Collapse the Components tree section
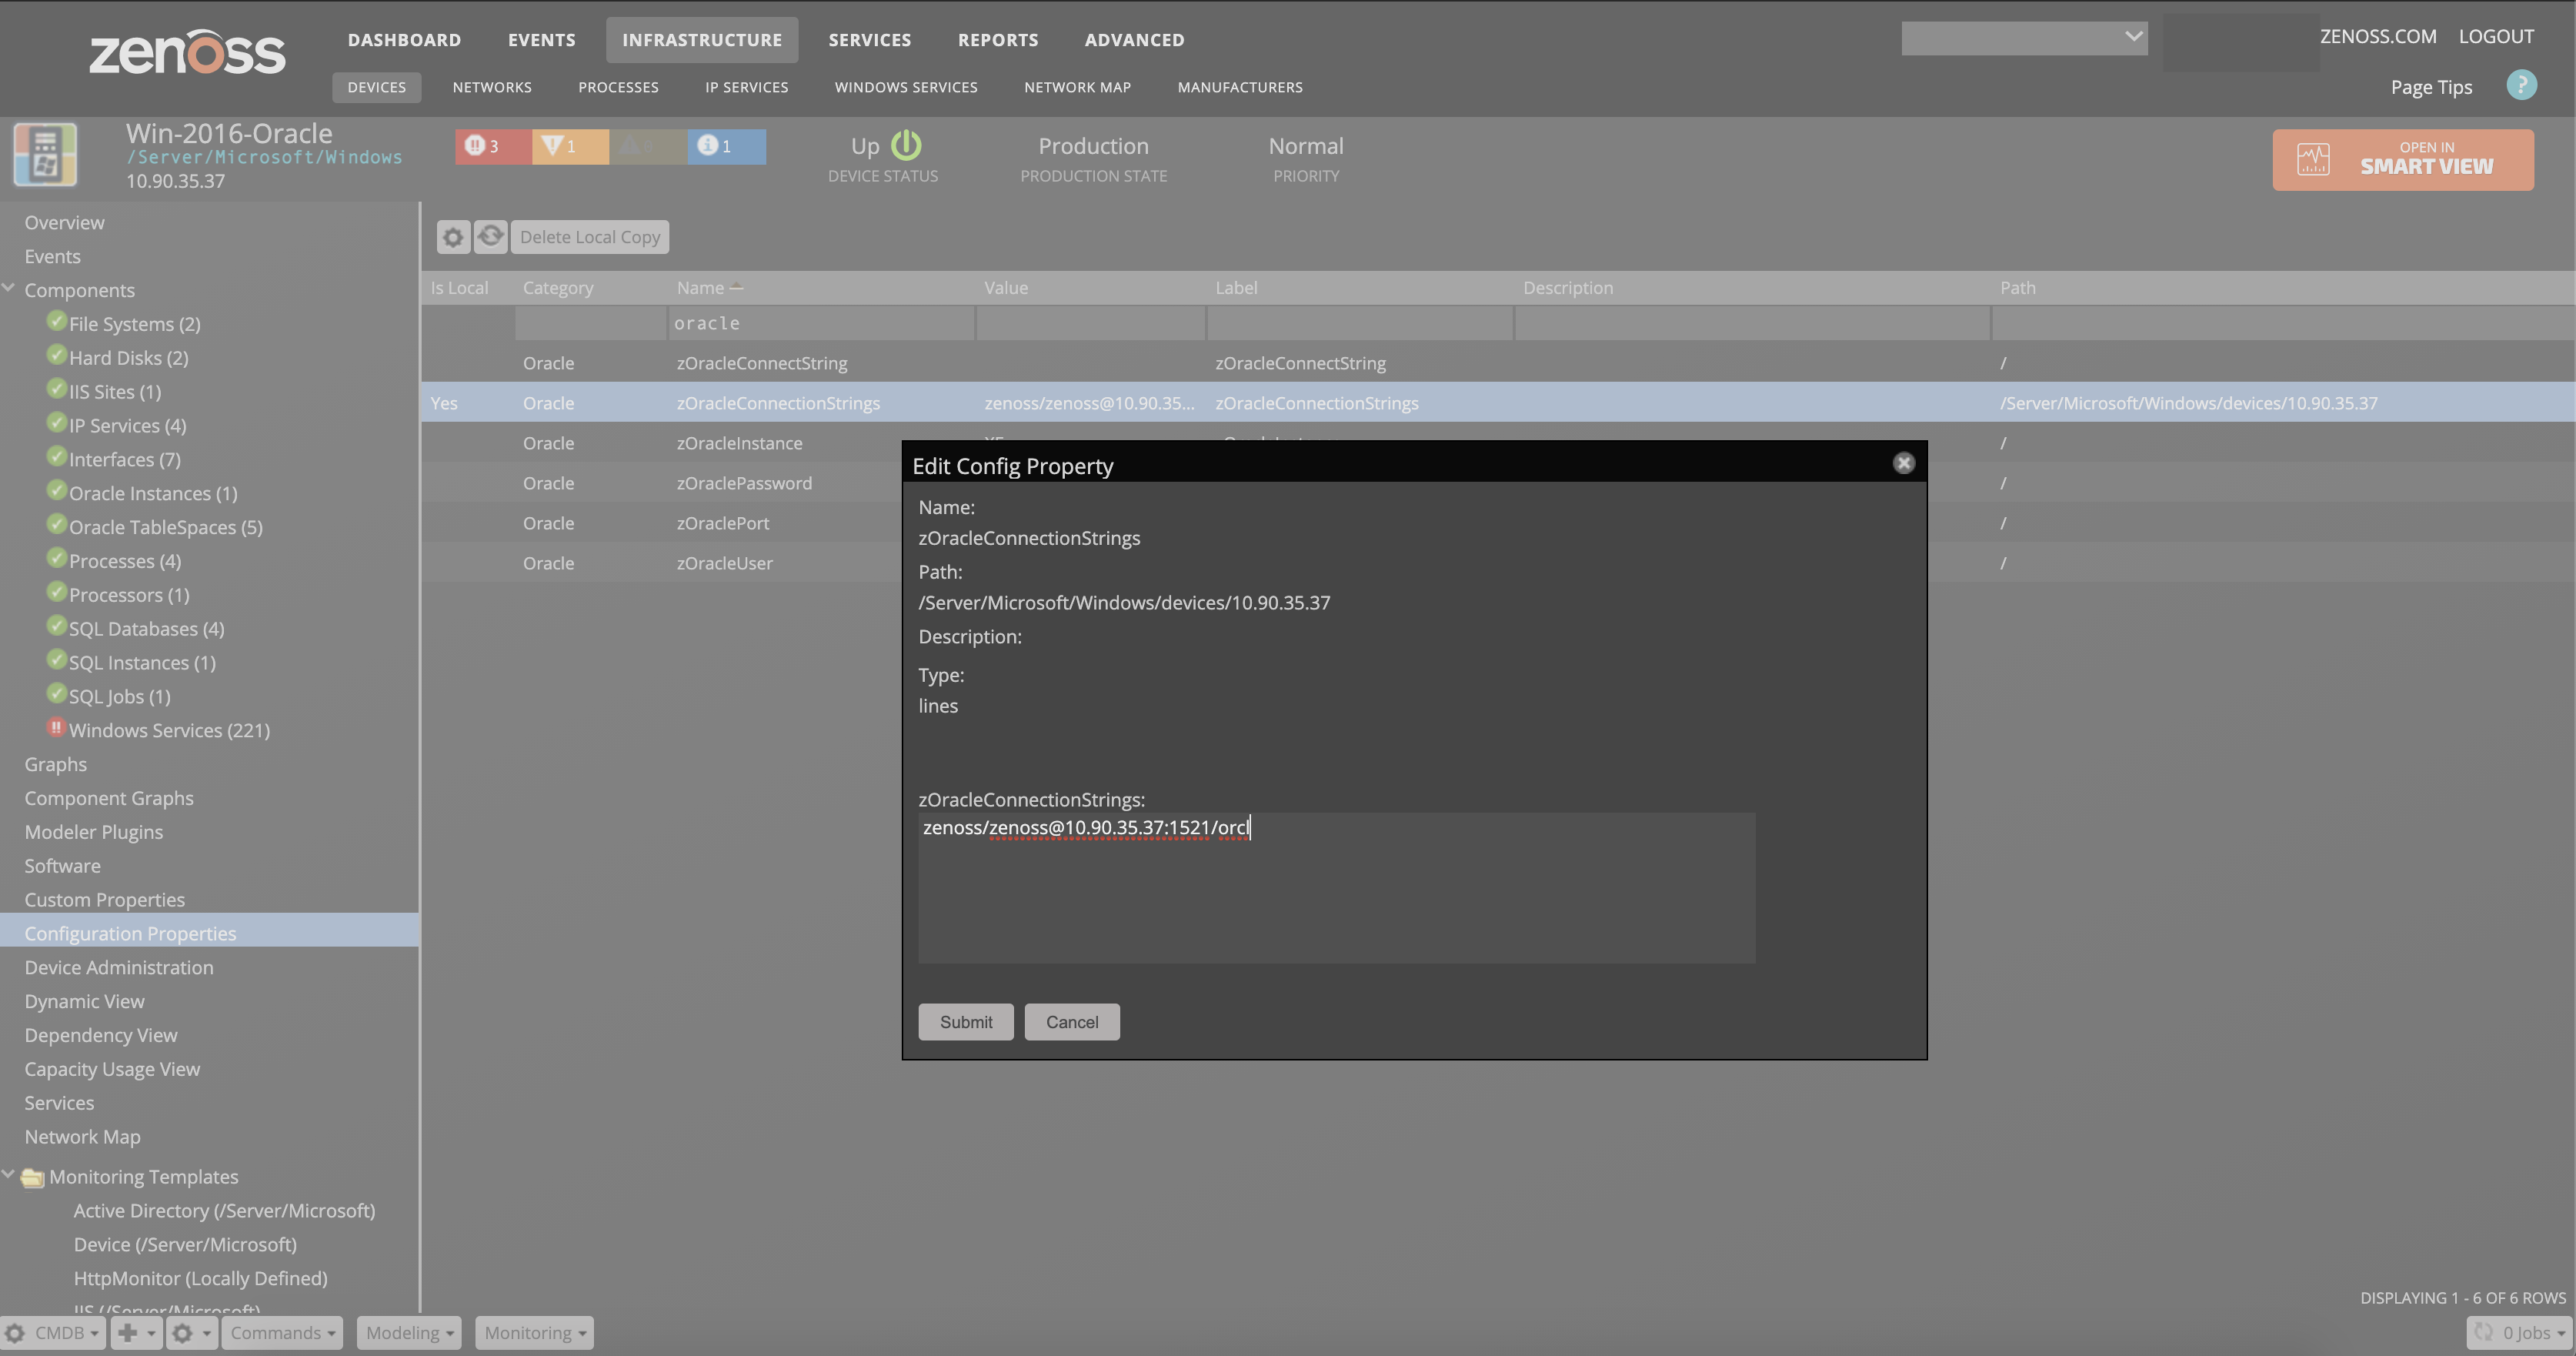Screen dimensions: 2576x1356 pyautogui.click(x=9, y=288)
